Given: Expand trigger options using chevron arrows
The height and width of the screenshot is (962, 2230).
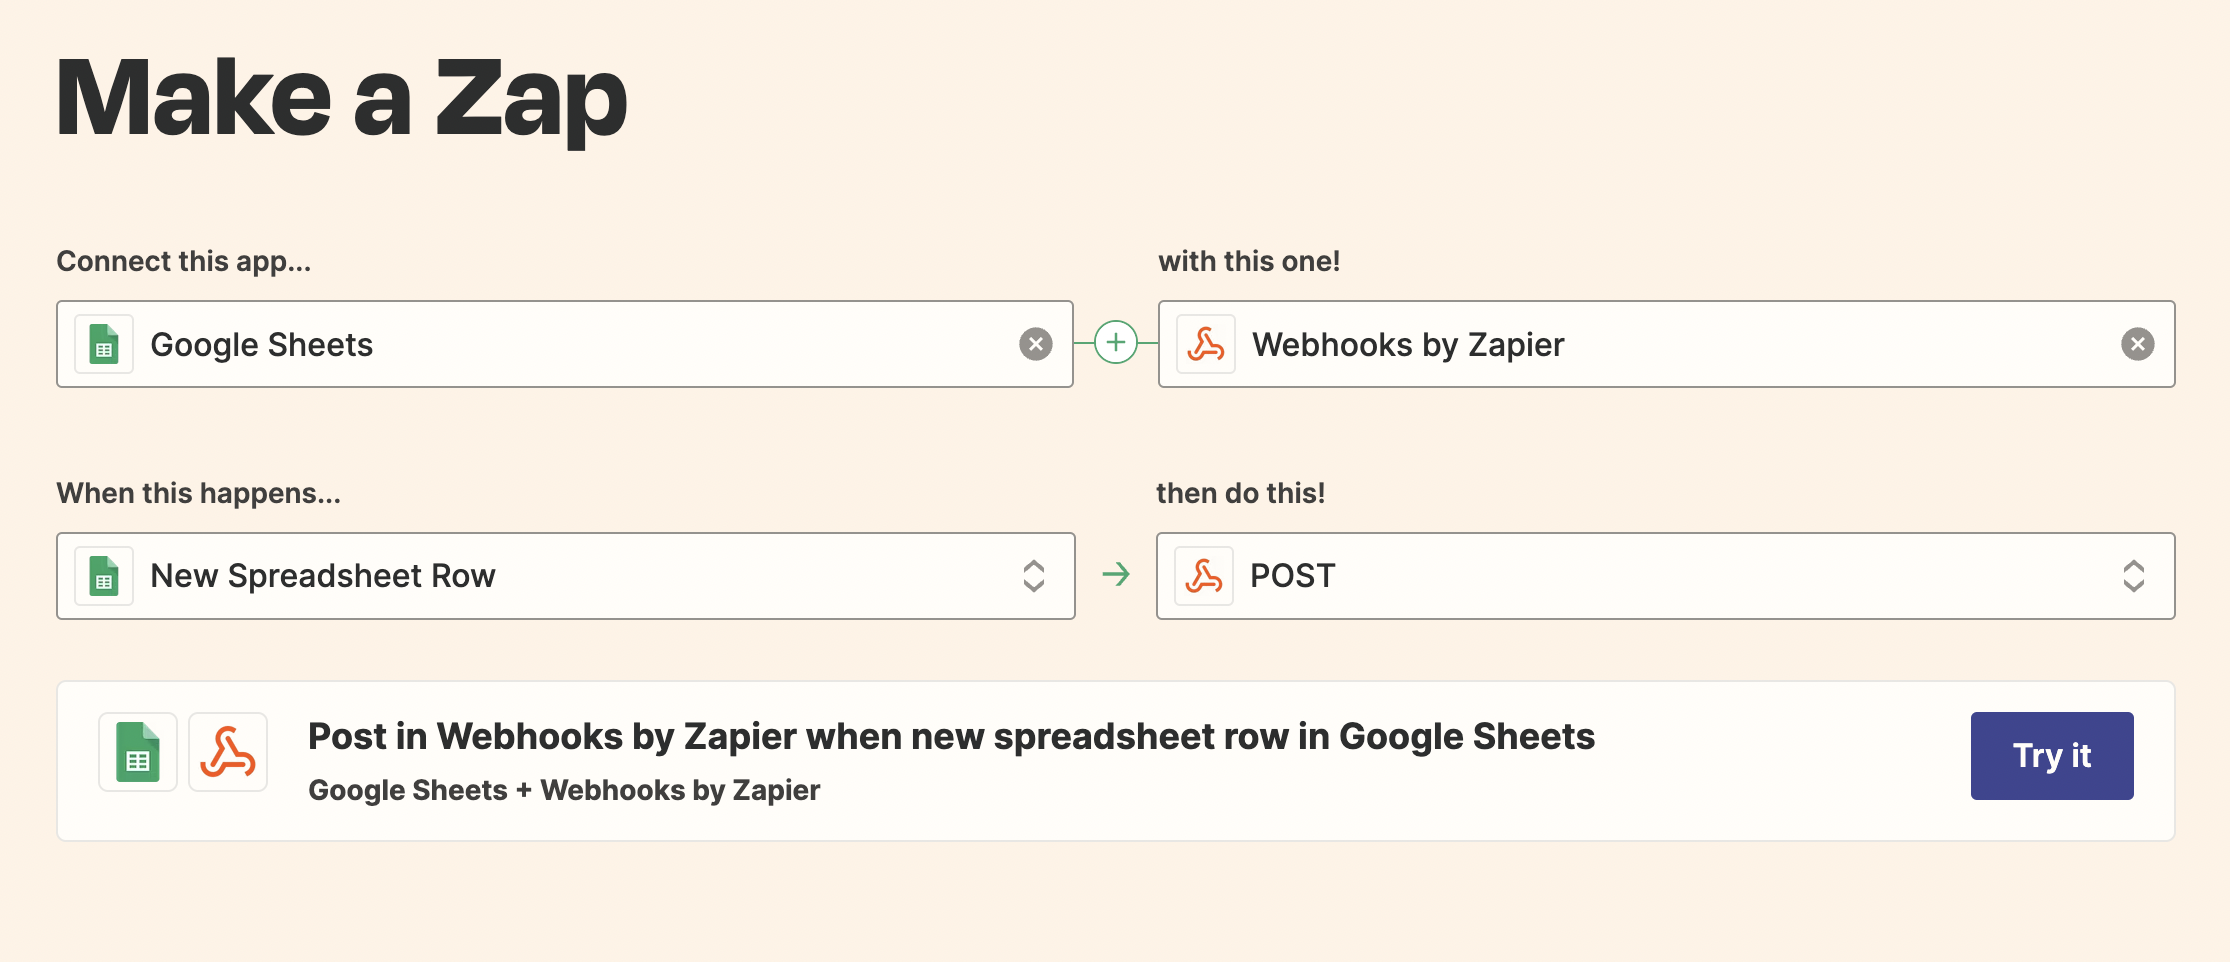Looking at the screenshot, I should click(1034, 576).
